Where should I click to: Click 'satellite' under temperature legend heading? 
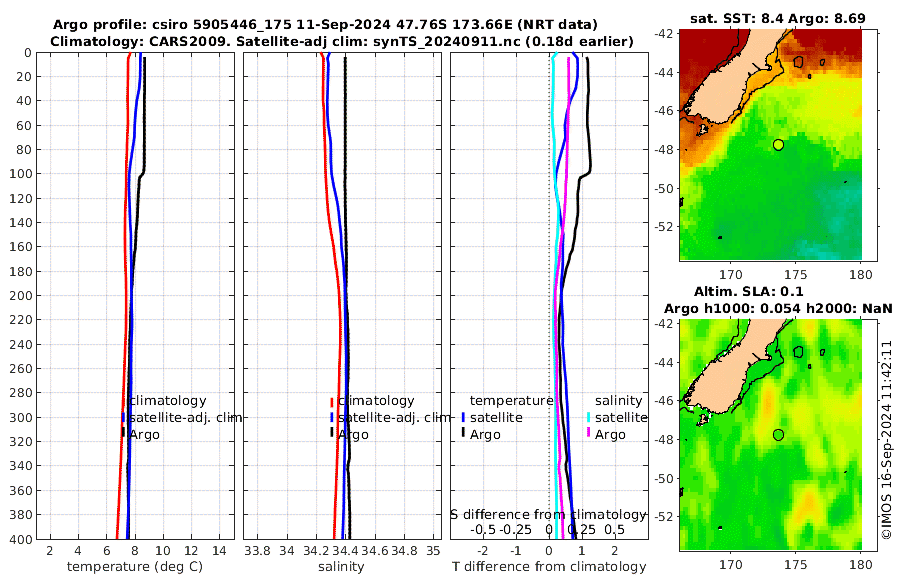[x=496, y=417]
